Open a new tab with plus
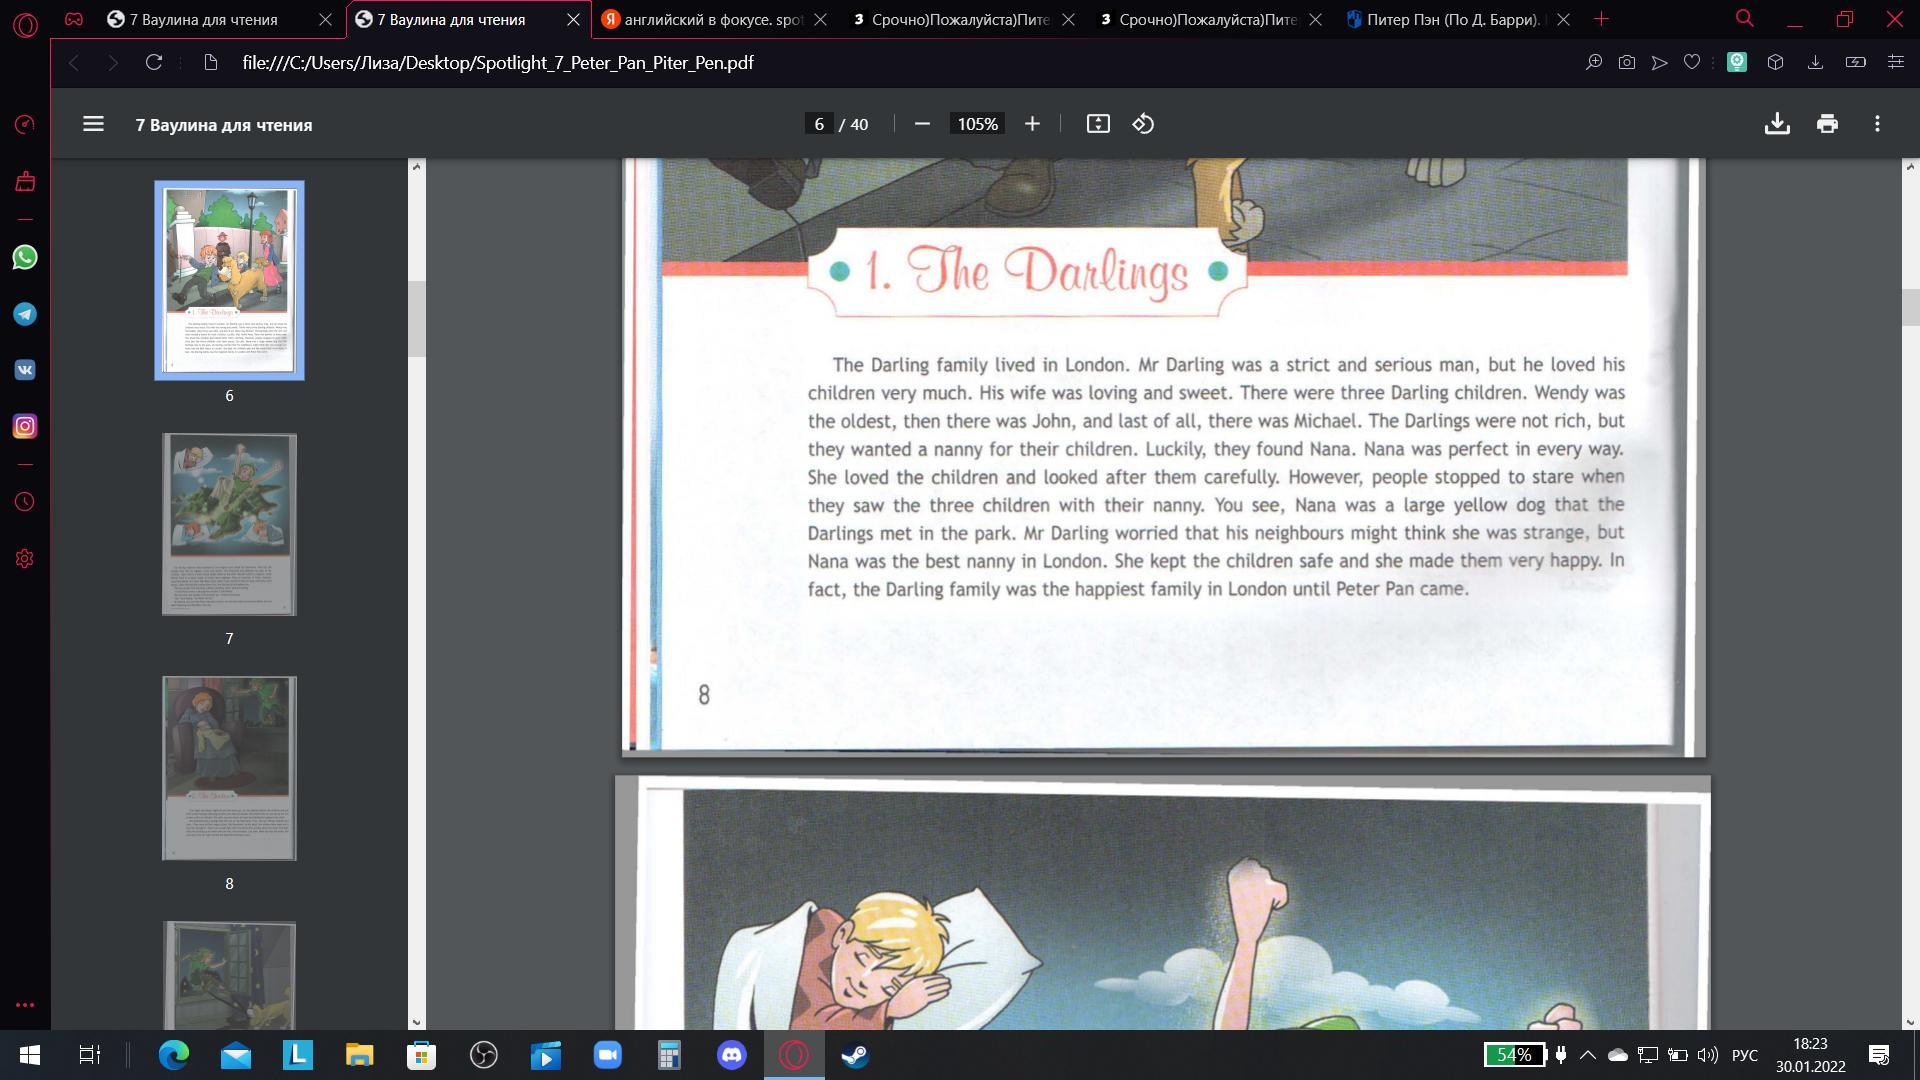Viewport: 1920px width, 1080px height. click(x=1601, y=19)
